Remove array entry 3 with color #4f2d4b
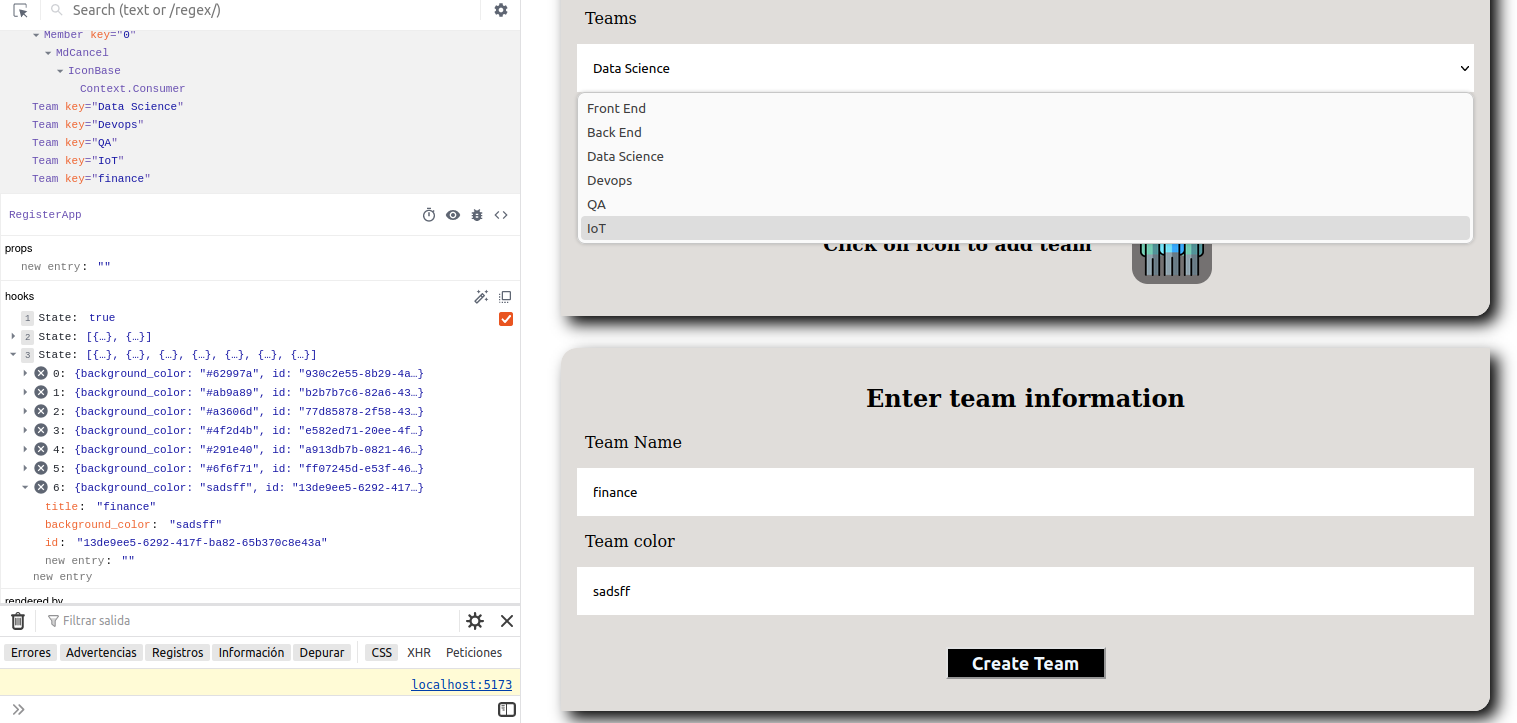Screen dimensions: 1517x723 tap(41, 430)
